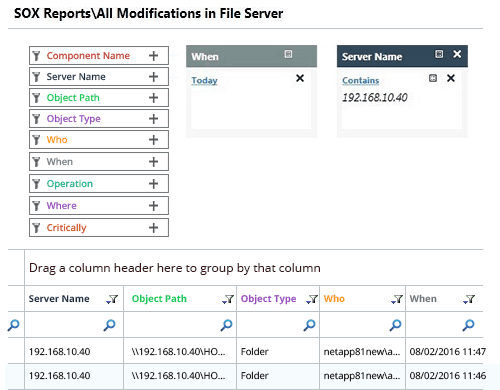Click search icon in Object Path column

[x=226, y=325]
